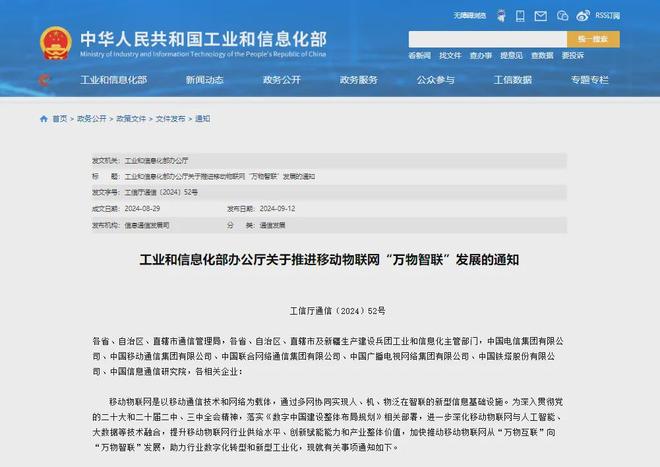This screenshot has height=467, width=660.
Task: Open the mobile phone version icon
Action: click(x=520, y=16)
